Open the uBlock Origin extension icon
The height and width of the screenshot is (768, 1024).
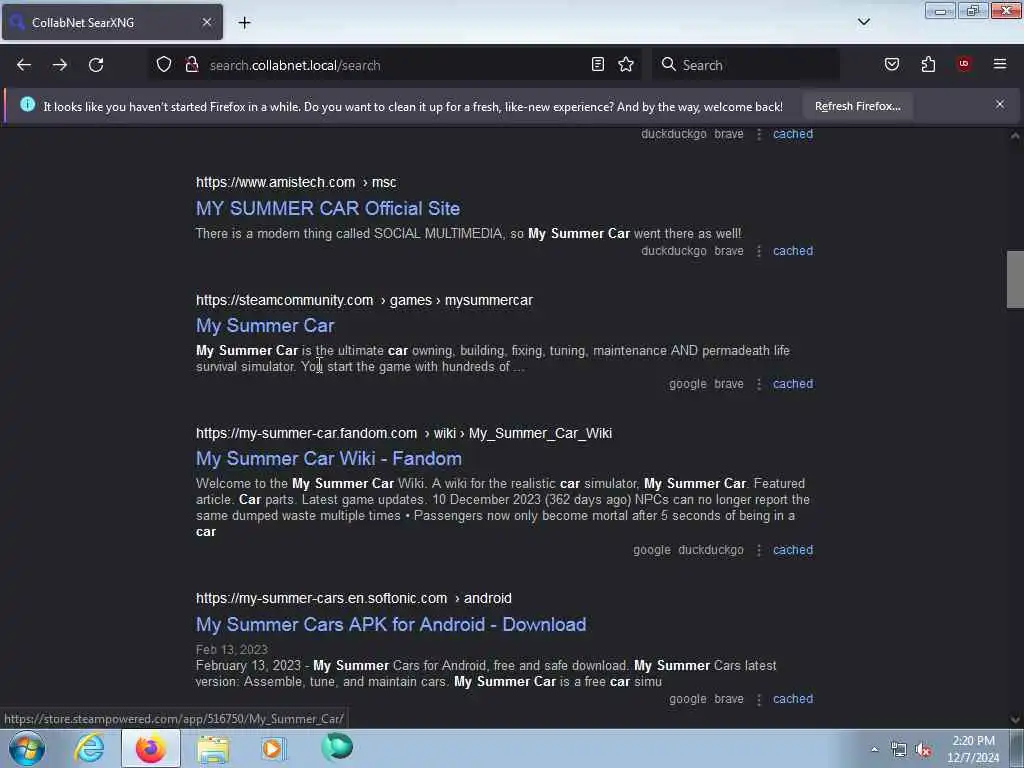964,64
